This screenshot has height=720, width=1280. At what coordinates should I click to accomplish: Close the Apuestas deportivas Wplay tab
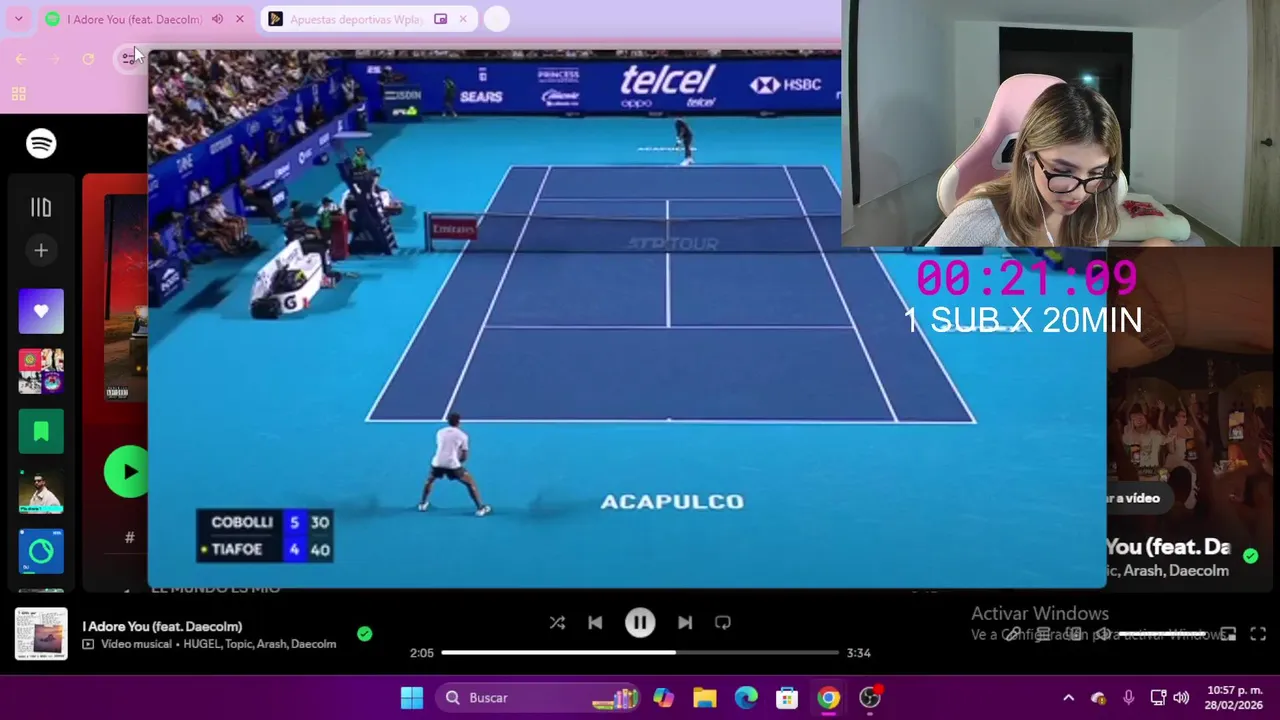coord(462,19)
